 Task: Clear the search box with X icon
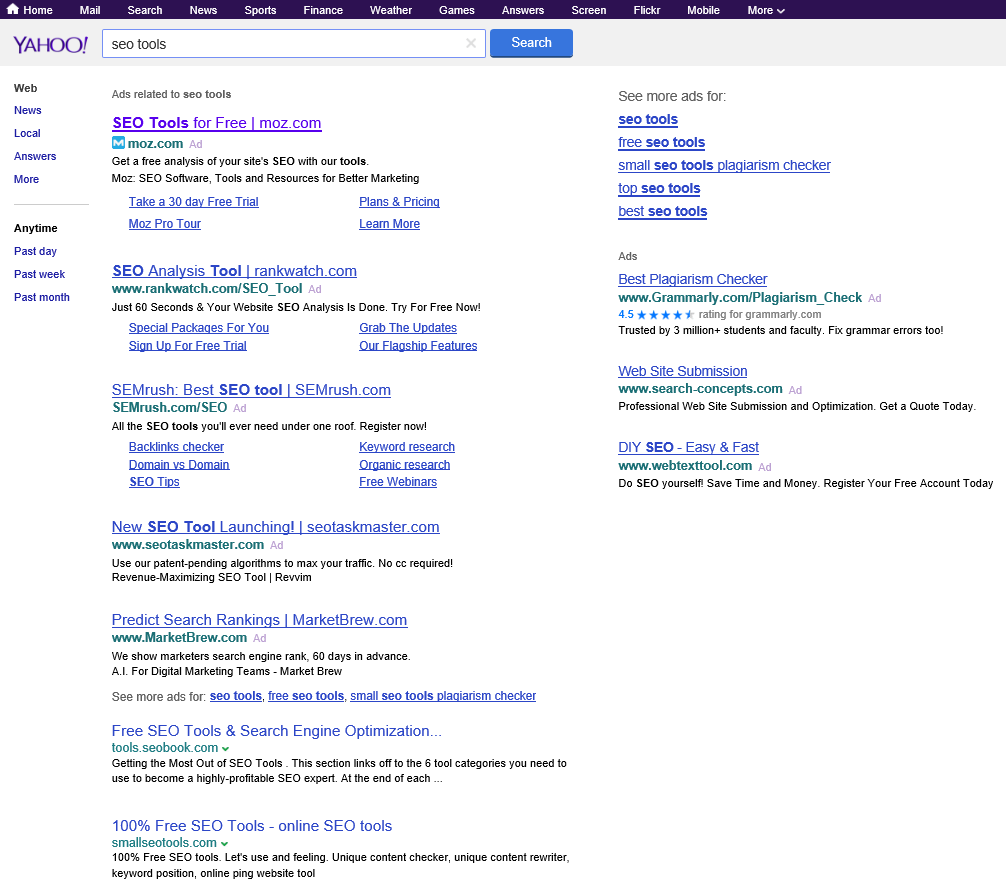pyautogui.click(x=471, y=43)
